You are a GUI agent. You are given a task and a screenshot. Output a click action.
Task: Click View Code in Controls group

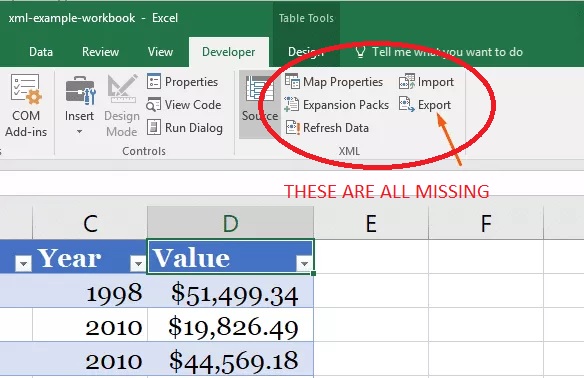click(184, 105)
